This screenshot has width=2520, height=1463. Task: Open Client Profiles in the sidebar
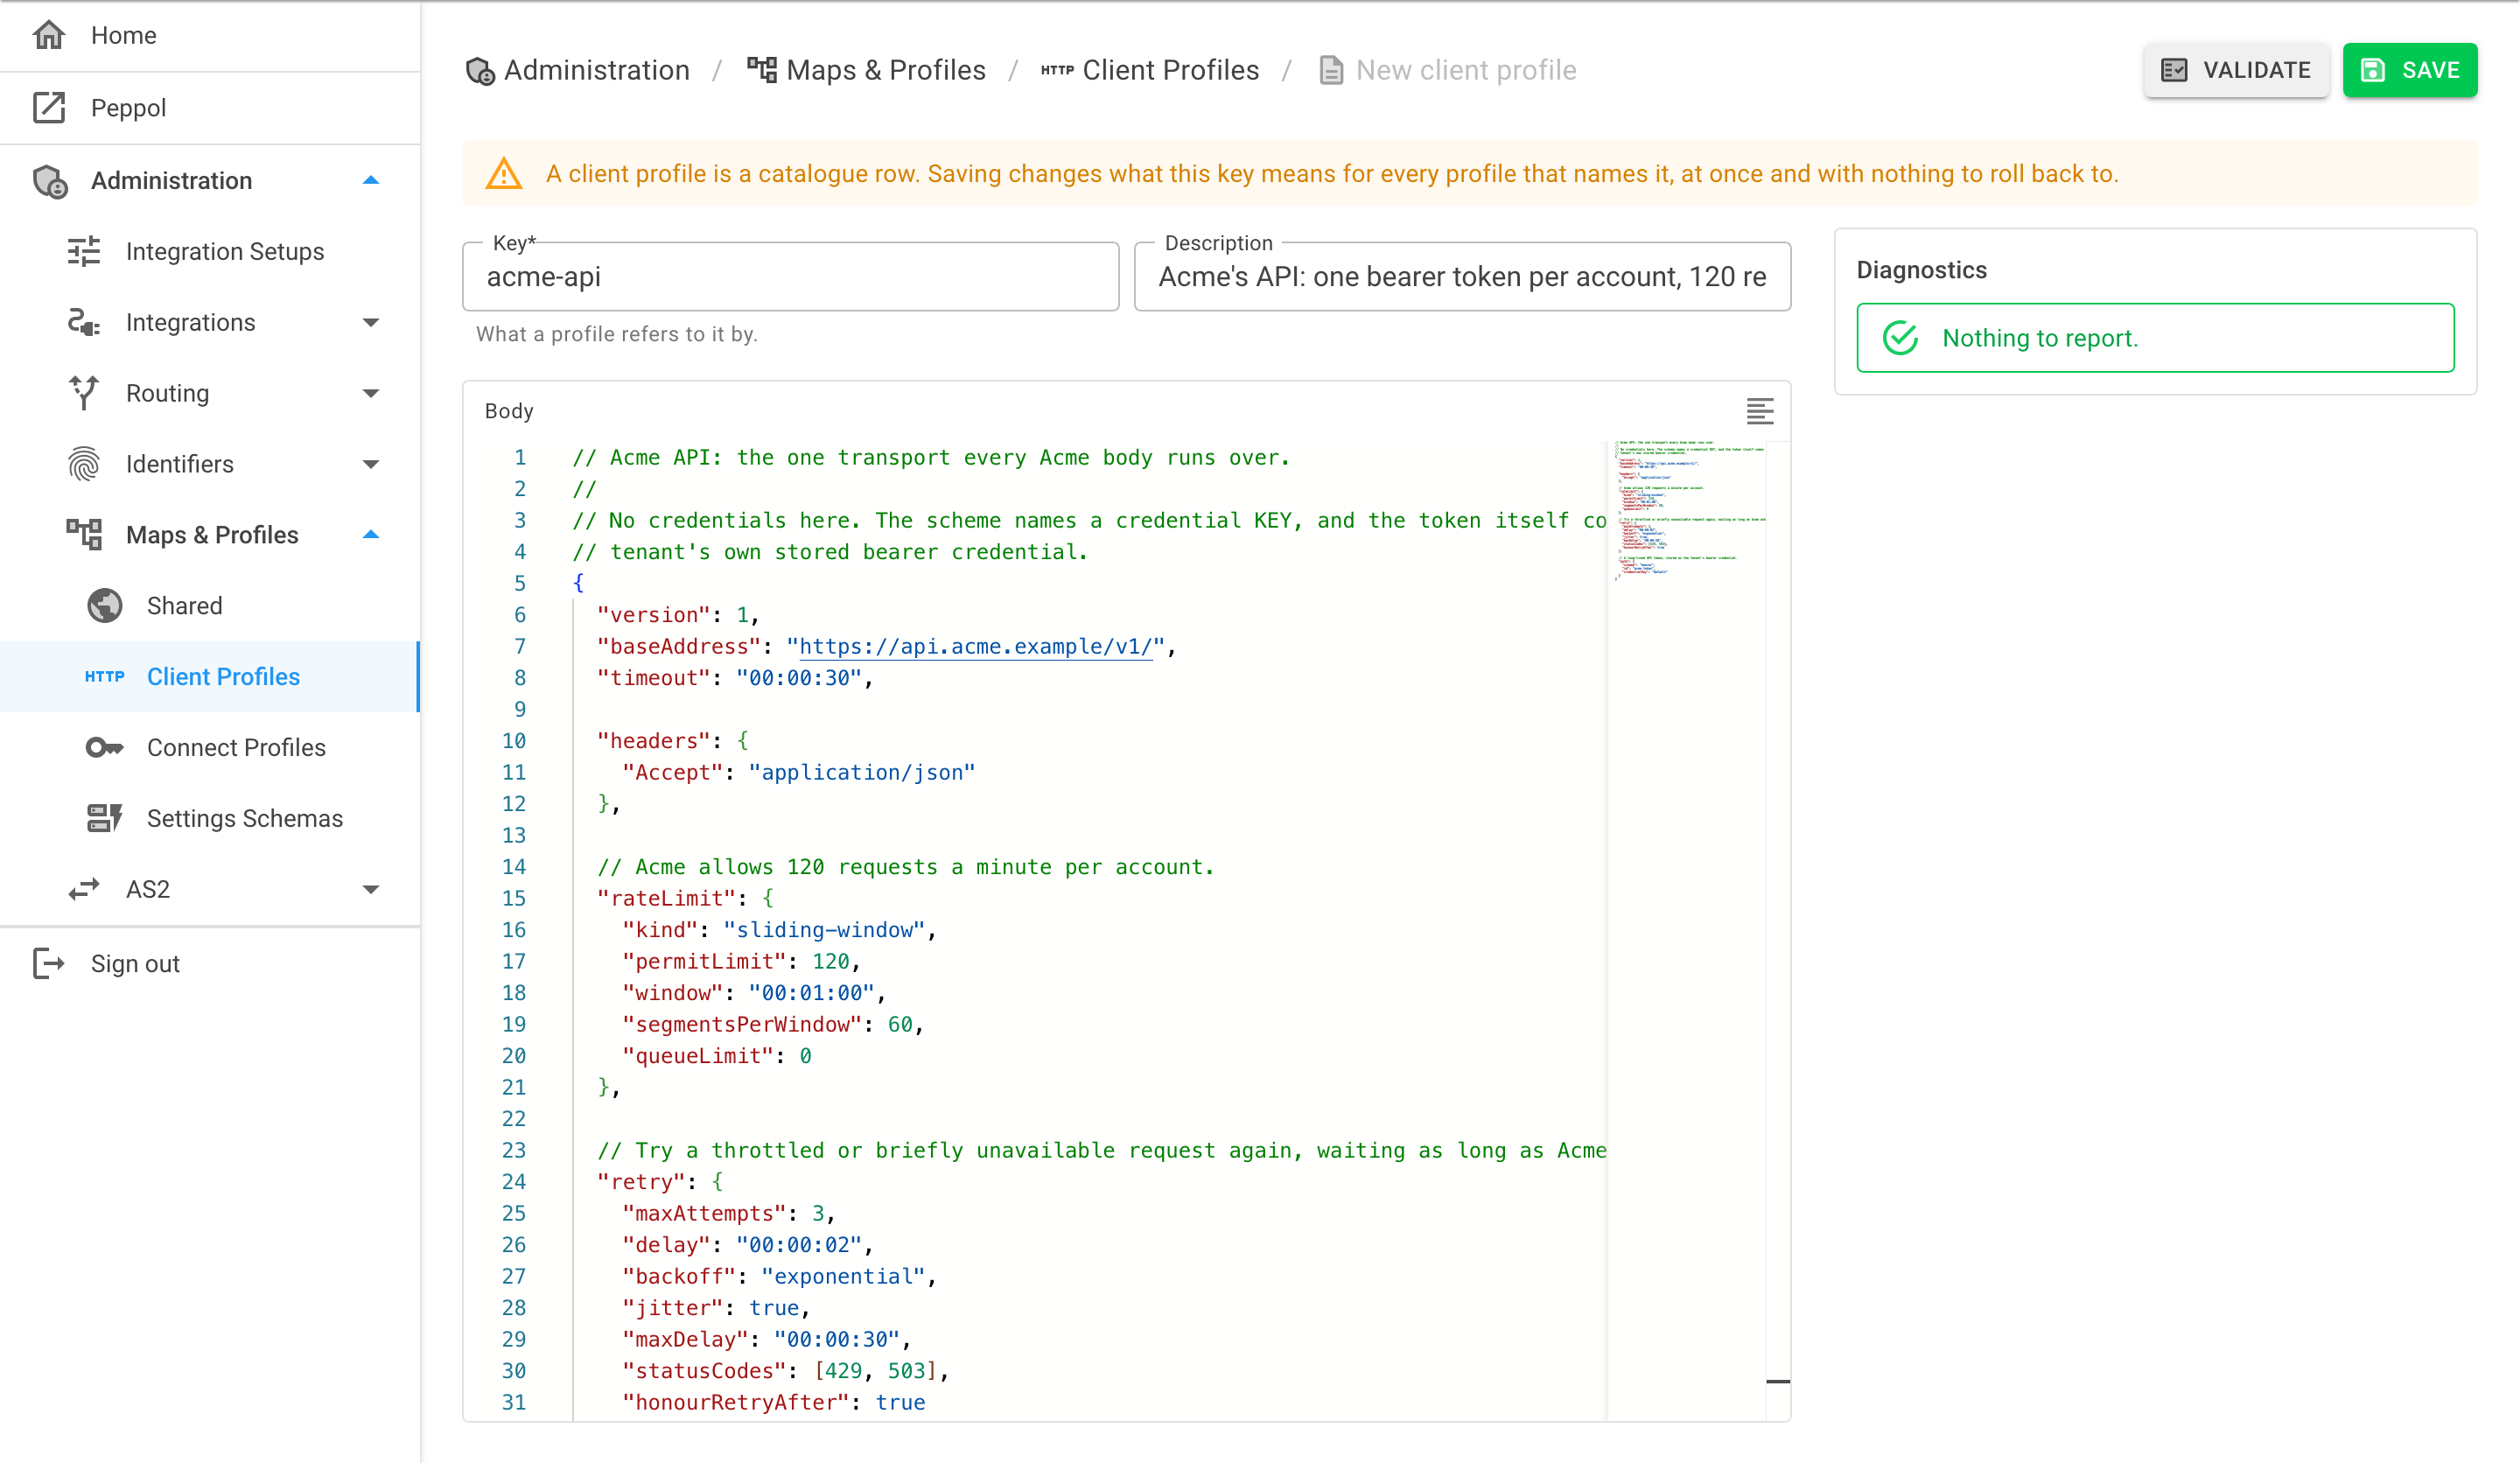[x=209, y=677]
